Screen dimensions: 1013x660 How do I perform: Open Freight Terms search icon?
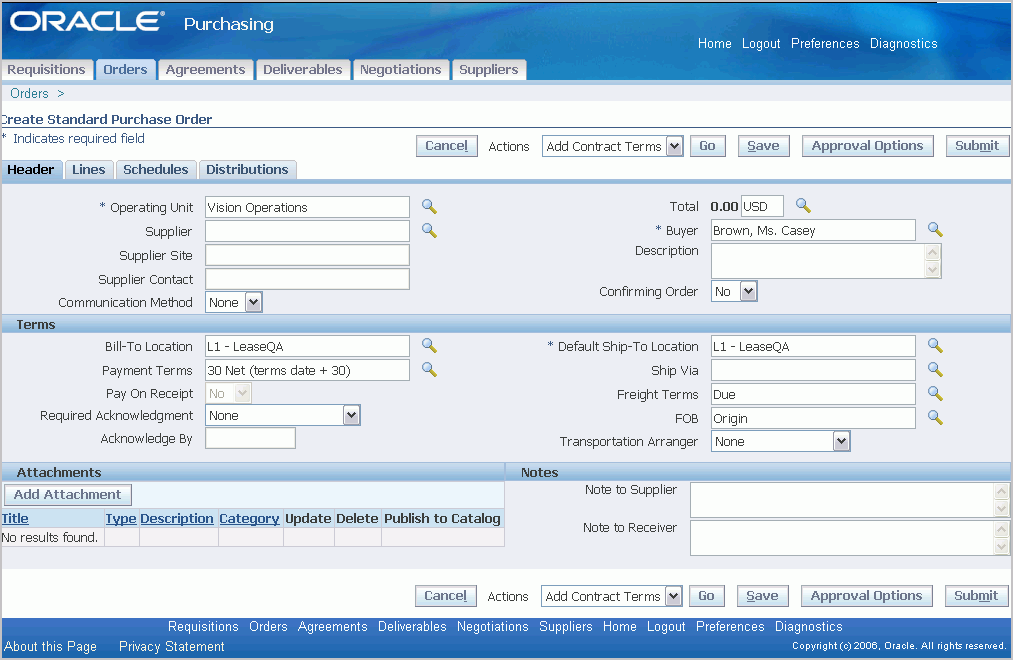(x=935, y=393)
